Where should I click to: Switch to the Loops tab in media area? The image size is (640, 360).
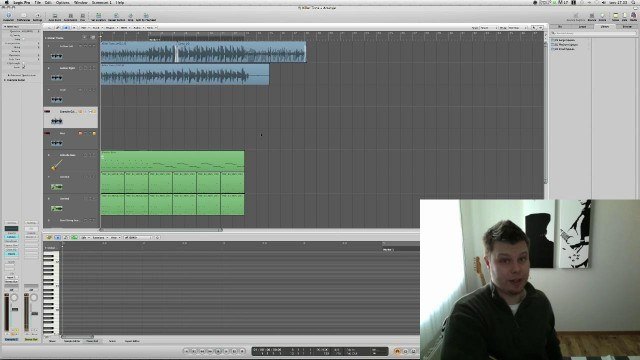[582, 27]
